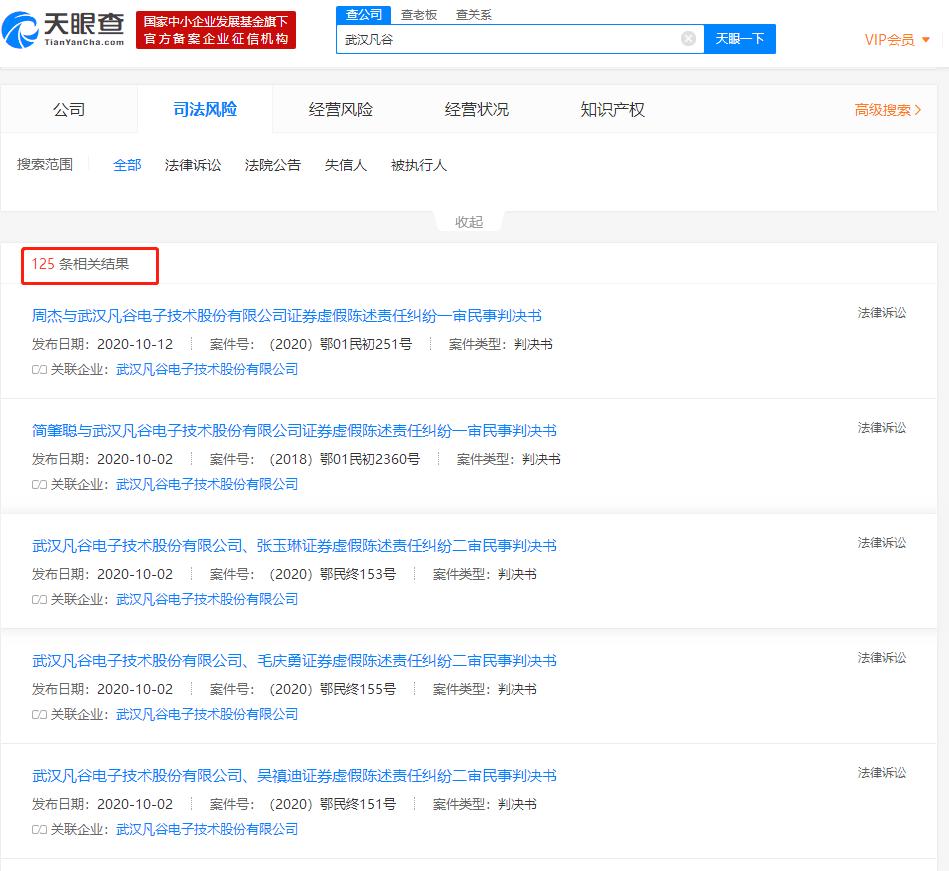This screenshot has height=871, width=949.
Task: Click the TianYanCha logo
Action: click(63, 30)
